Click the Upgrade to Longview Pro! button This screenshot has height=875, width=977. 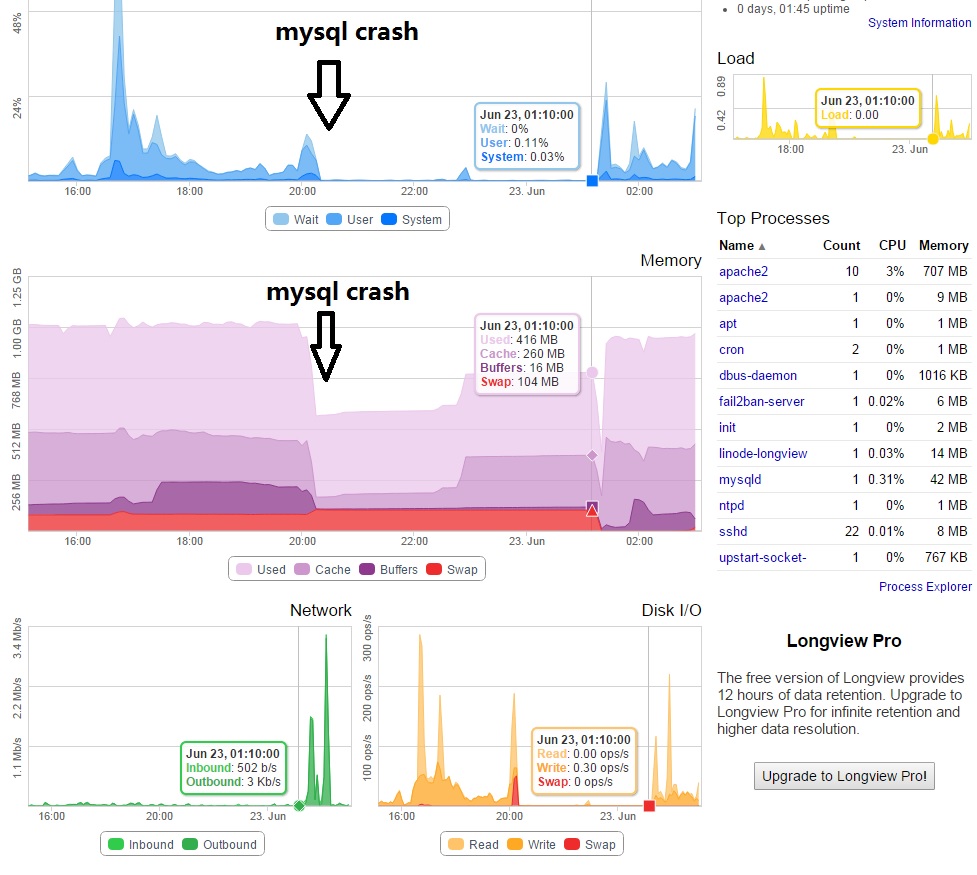(844, 776)
